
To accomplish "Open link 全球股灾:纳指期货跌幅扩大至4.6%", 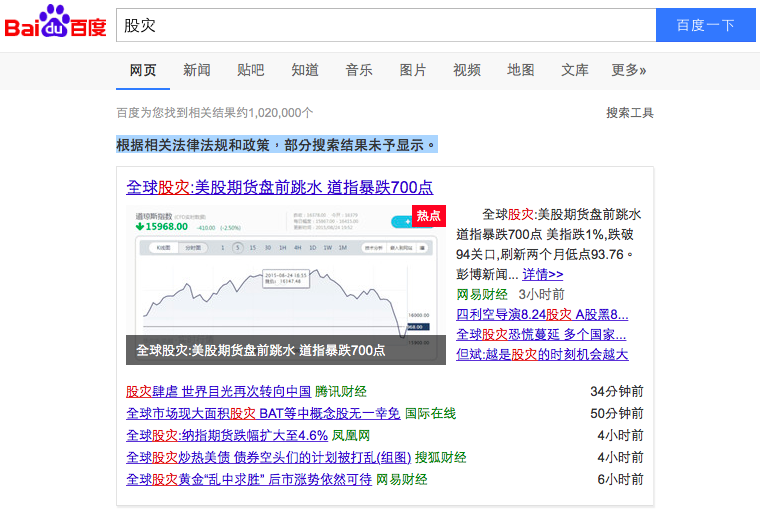I will click(x=227, y=435).
